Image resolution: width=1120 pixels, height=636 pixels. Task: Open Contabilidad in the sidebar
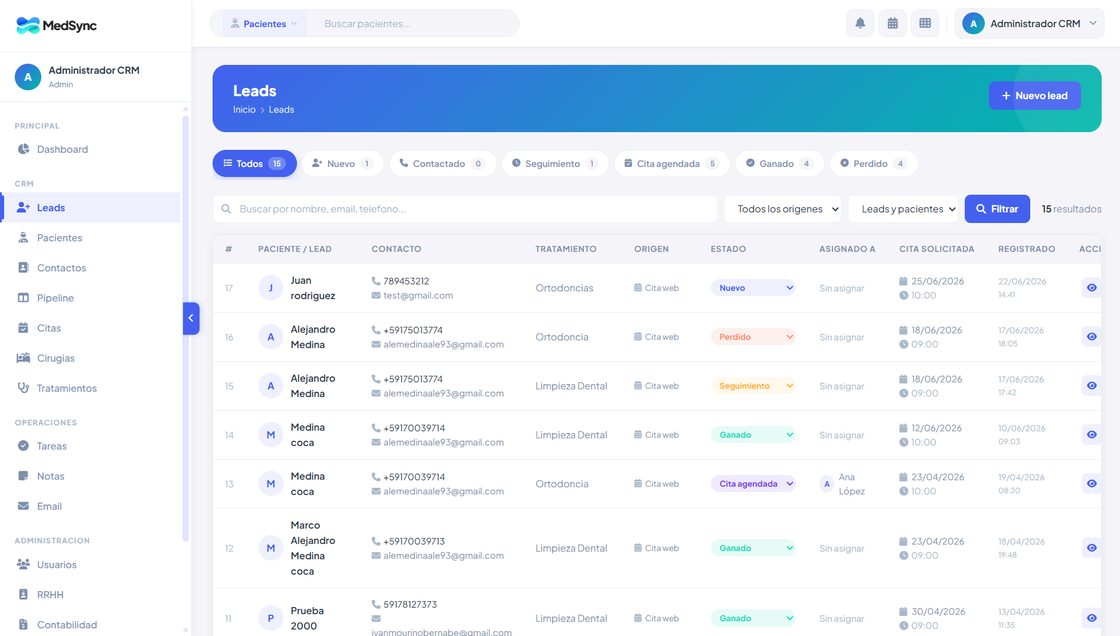[x=90, y=625]
